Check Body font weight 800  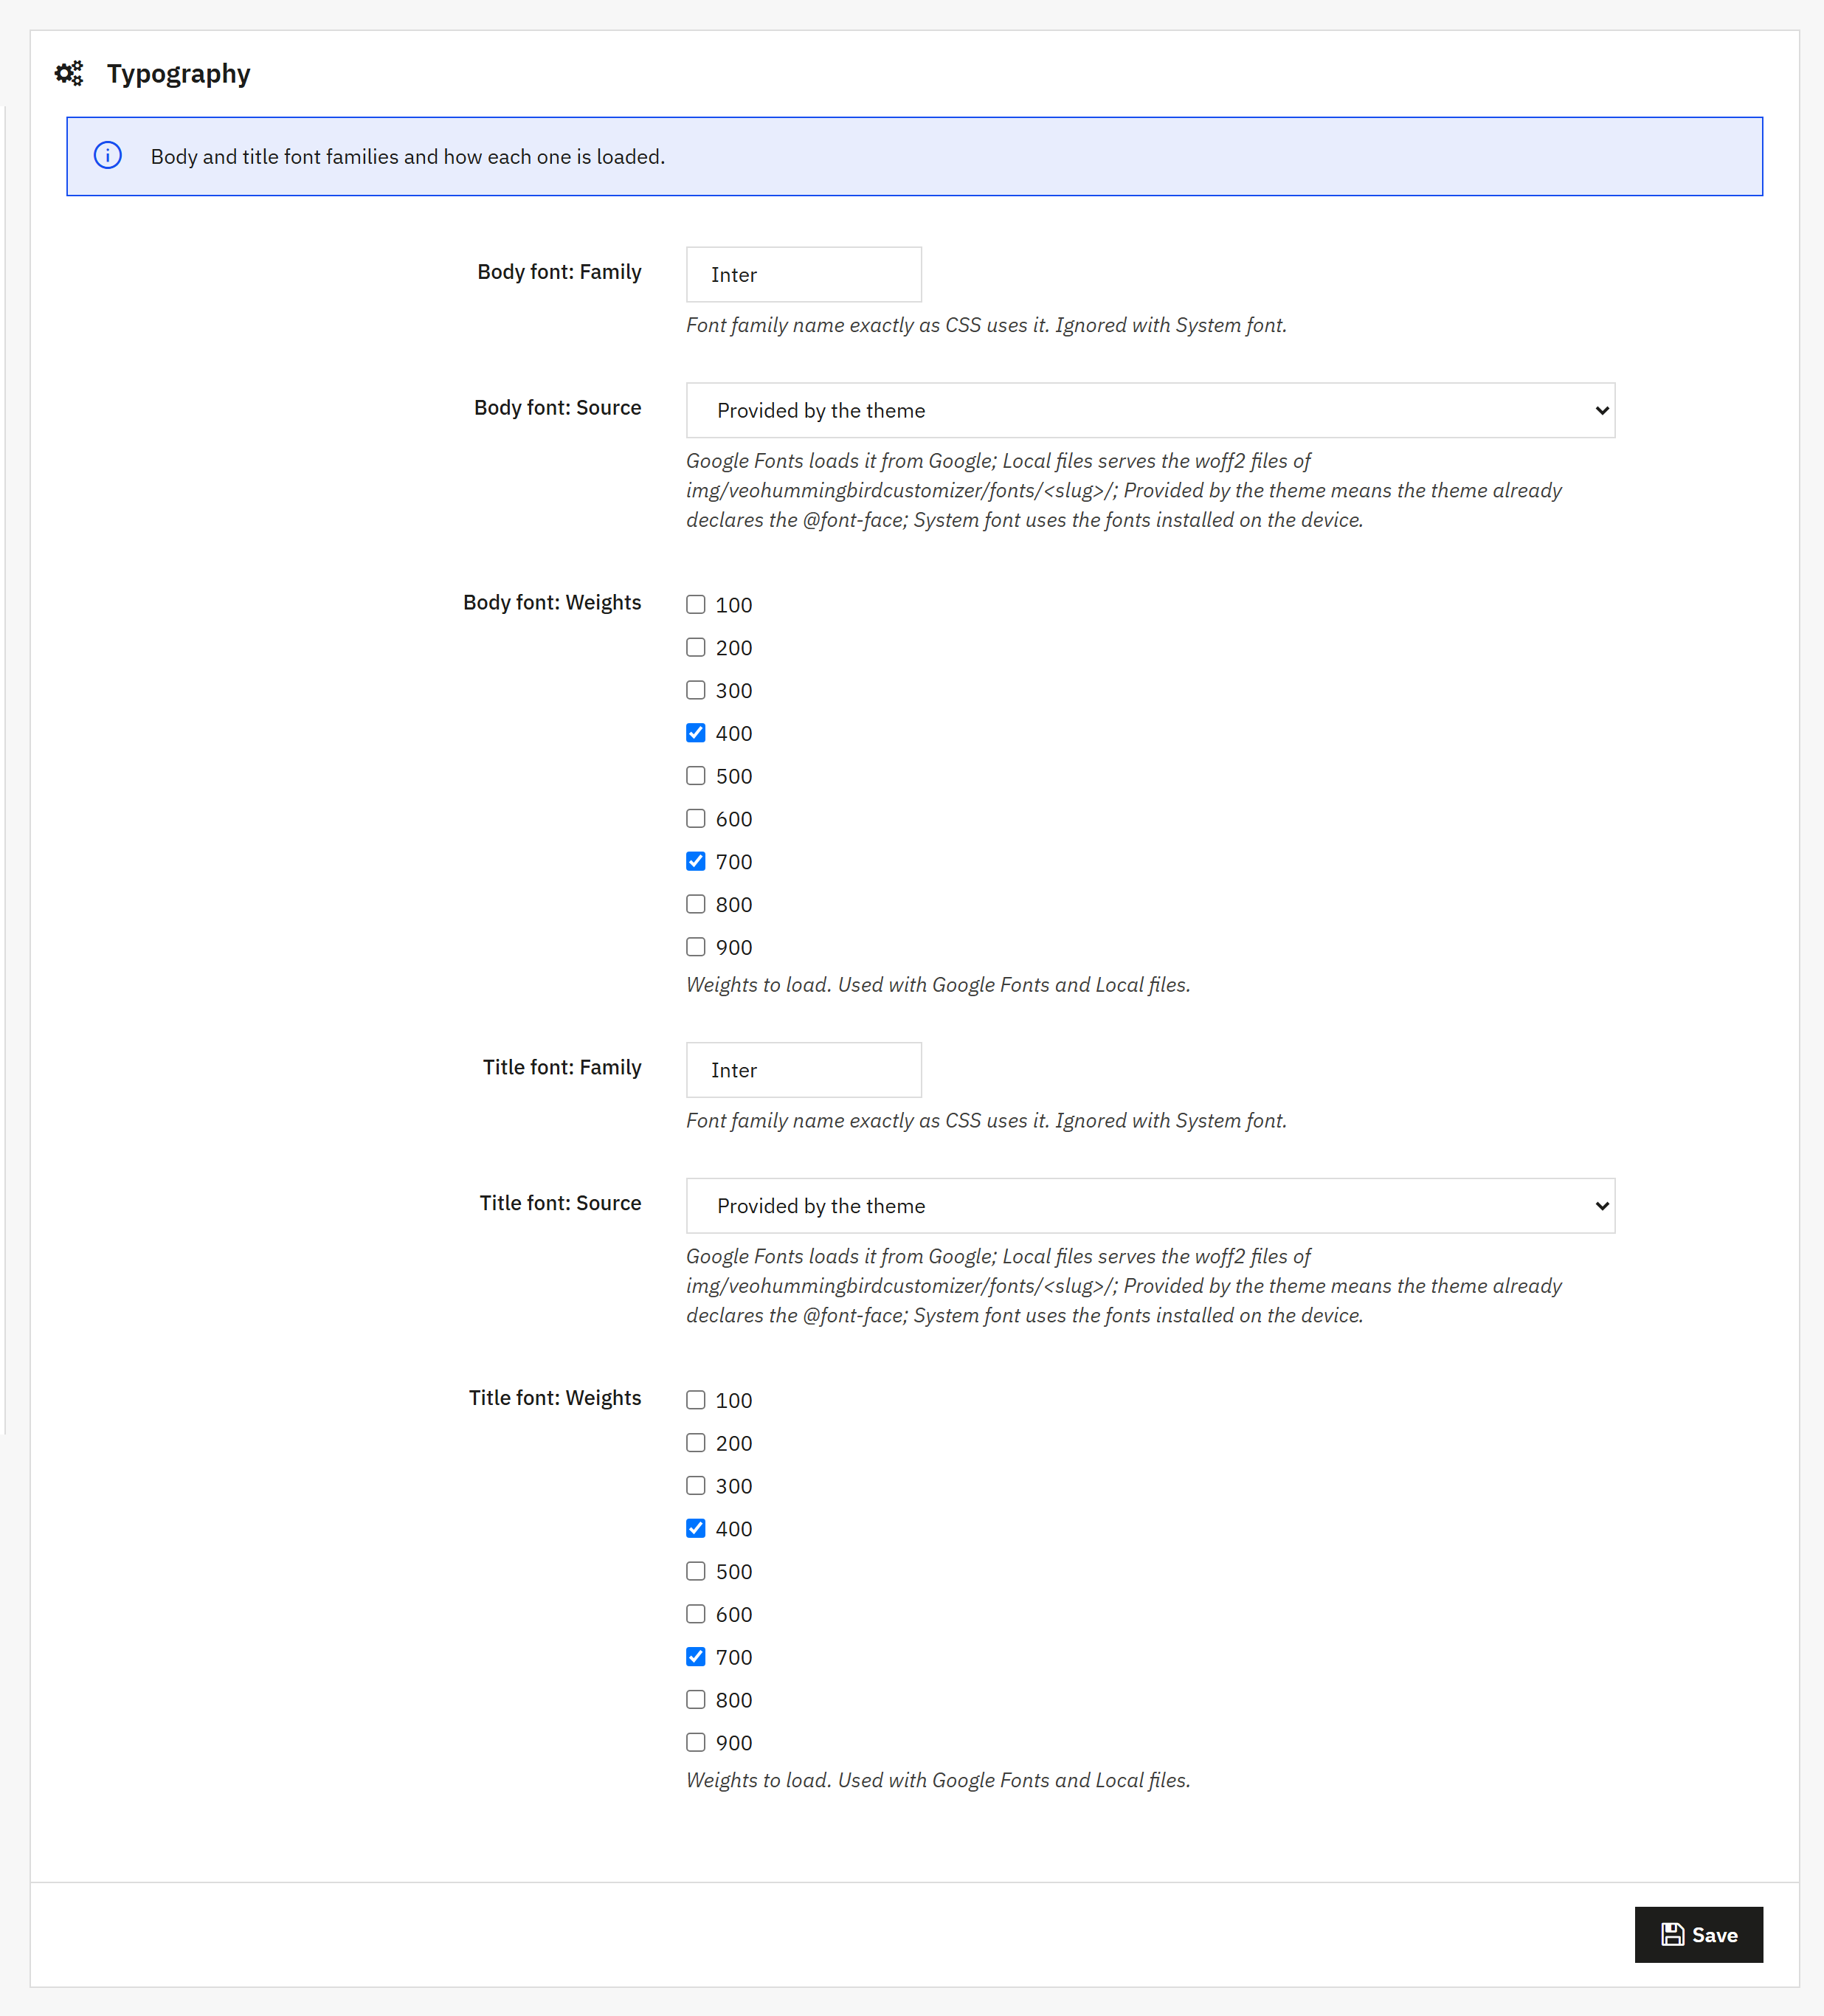tap(696, 904)
